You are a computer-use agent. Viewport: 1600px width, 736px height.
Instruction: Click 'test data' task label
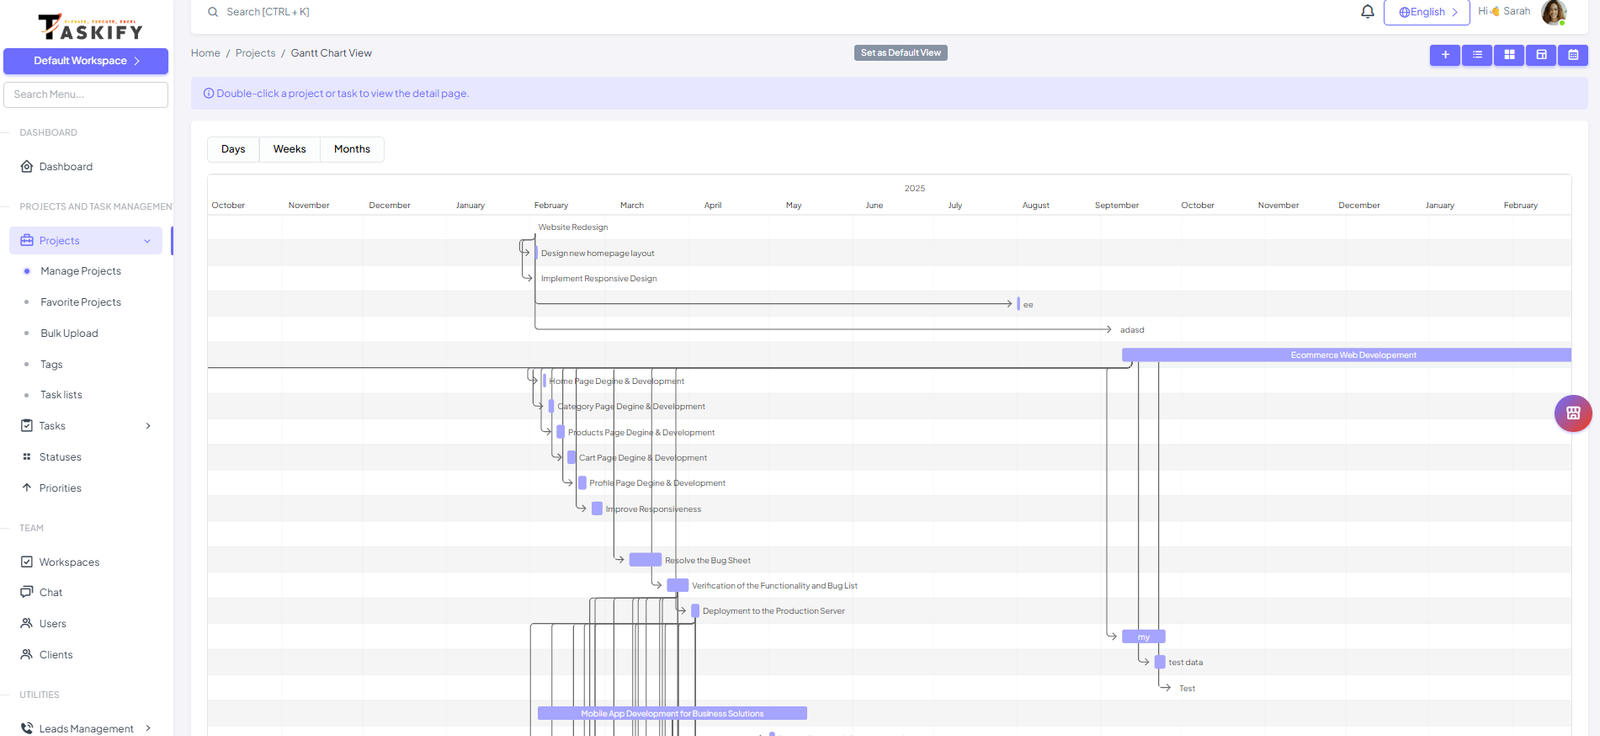(x=1186, y=663)
